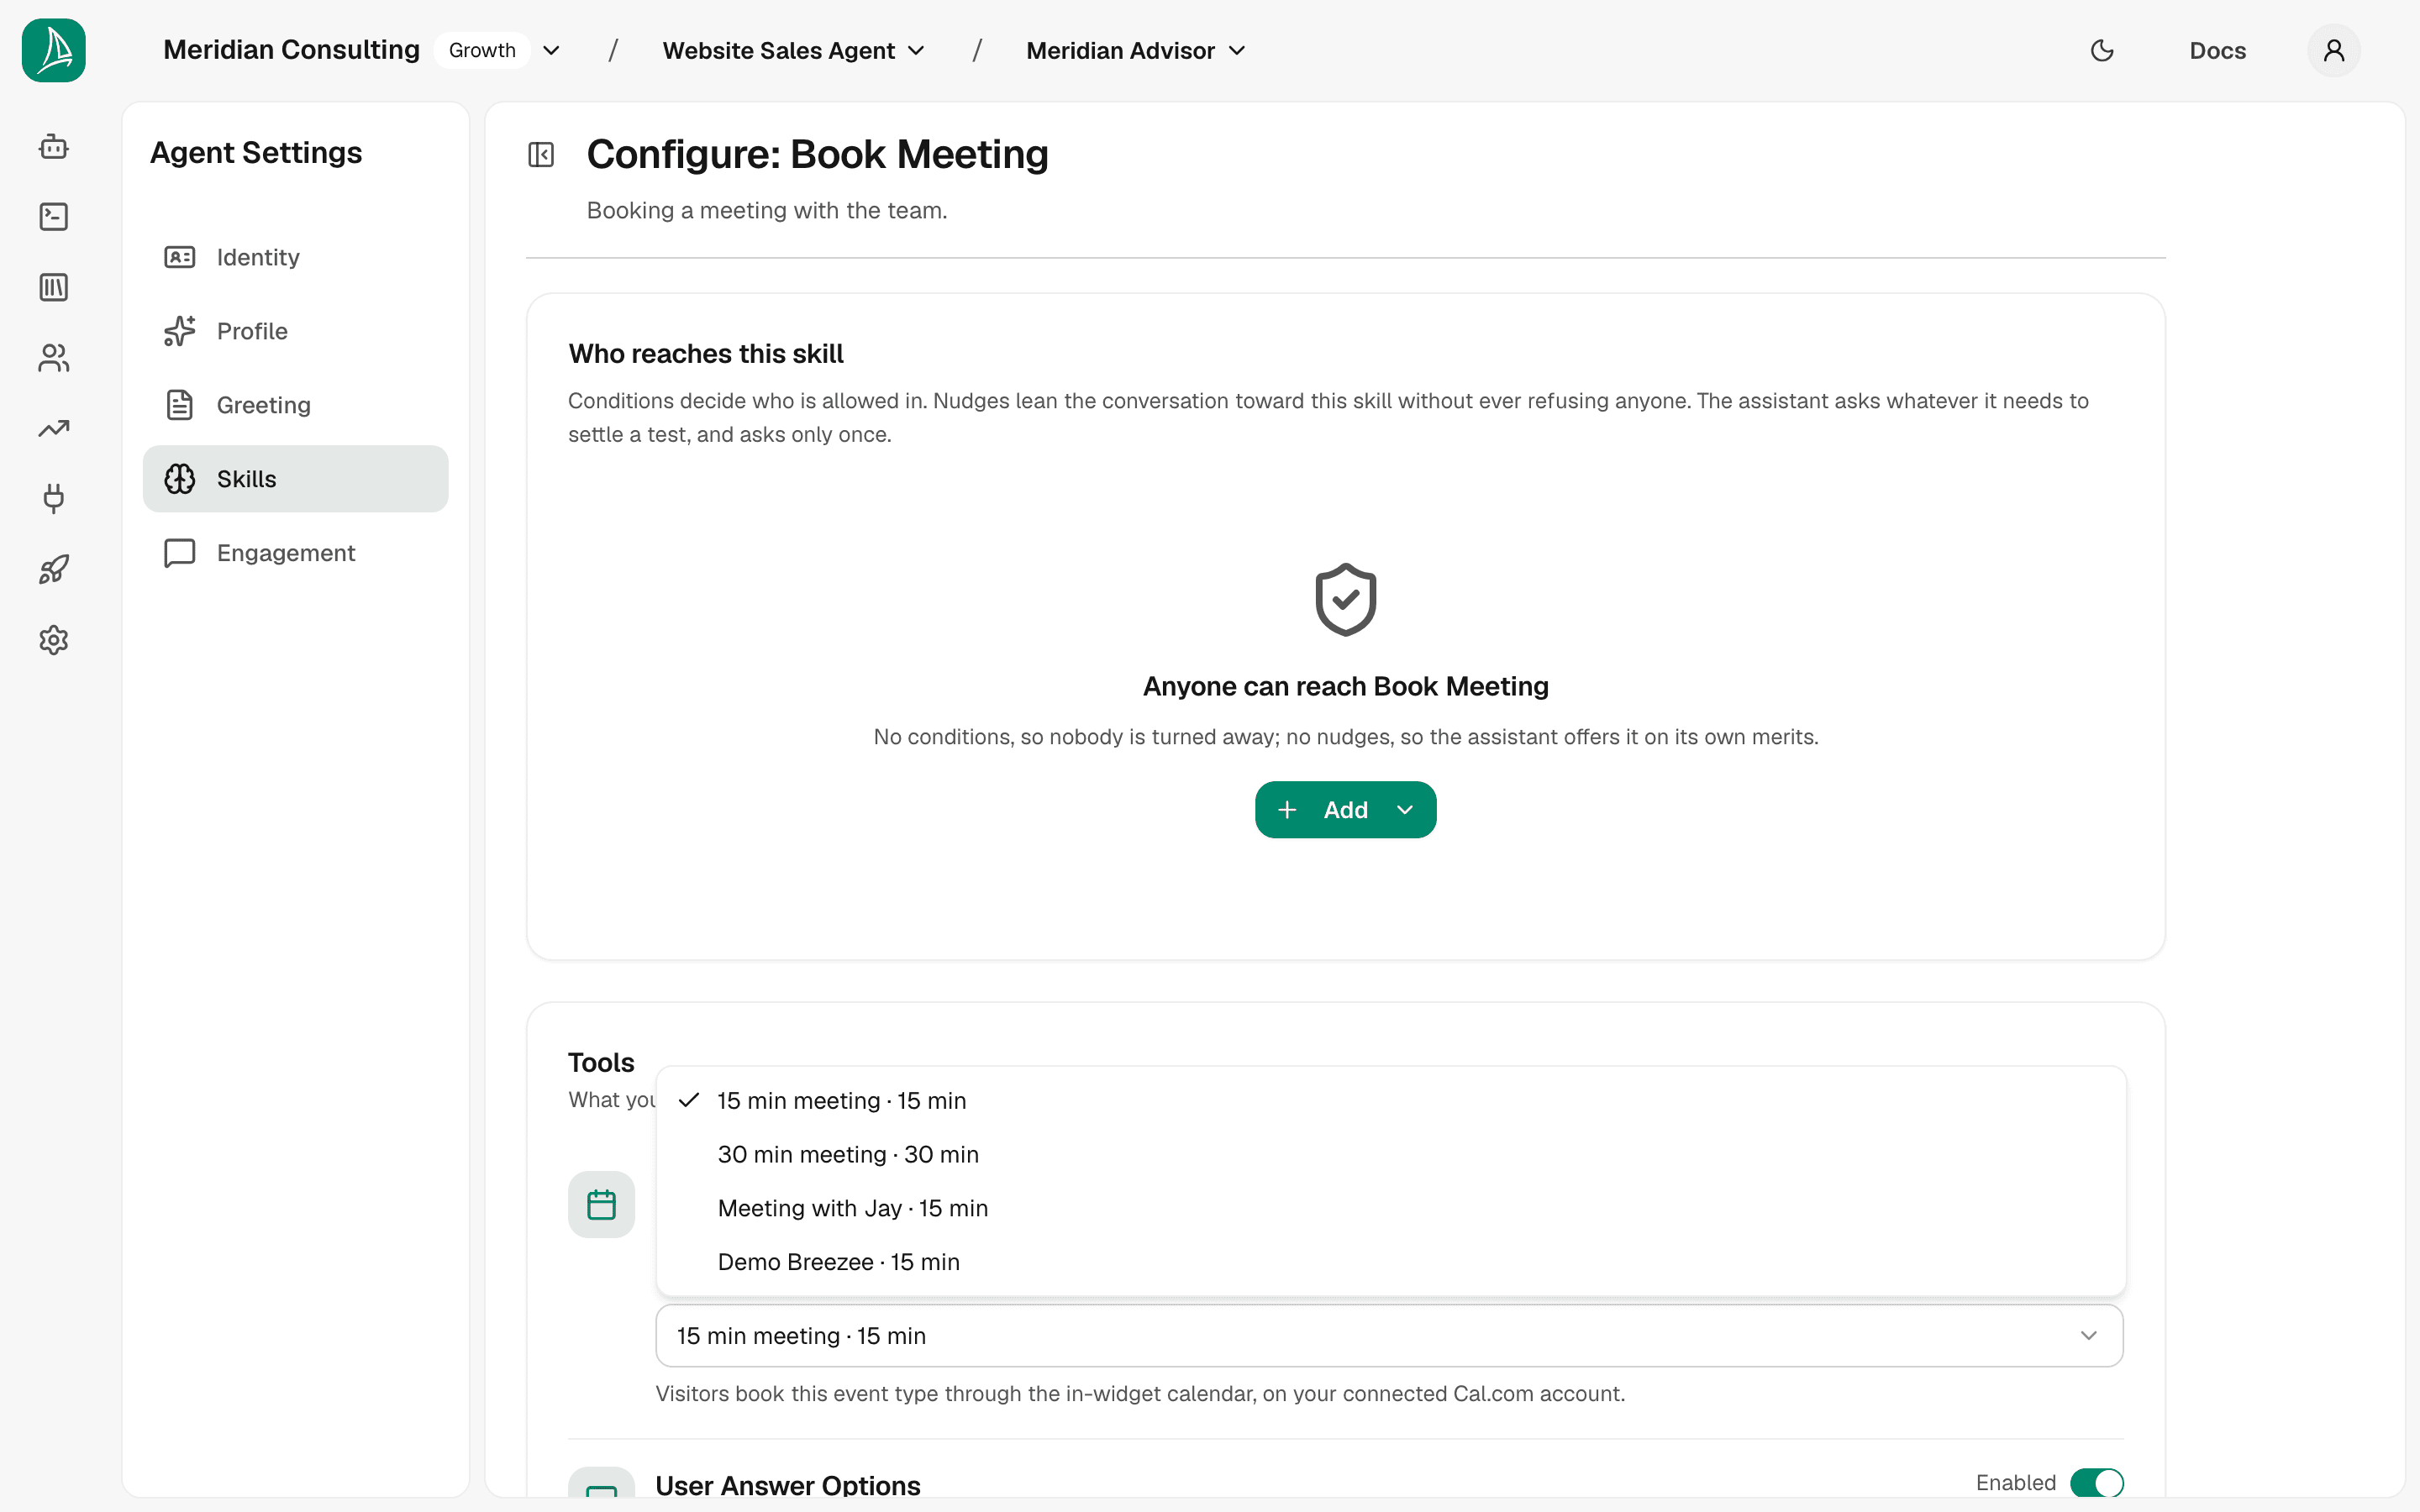
Task: Open the terminal console sidebar icon
Action: [54, 217]
